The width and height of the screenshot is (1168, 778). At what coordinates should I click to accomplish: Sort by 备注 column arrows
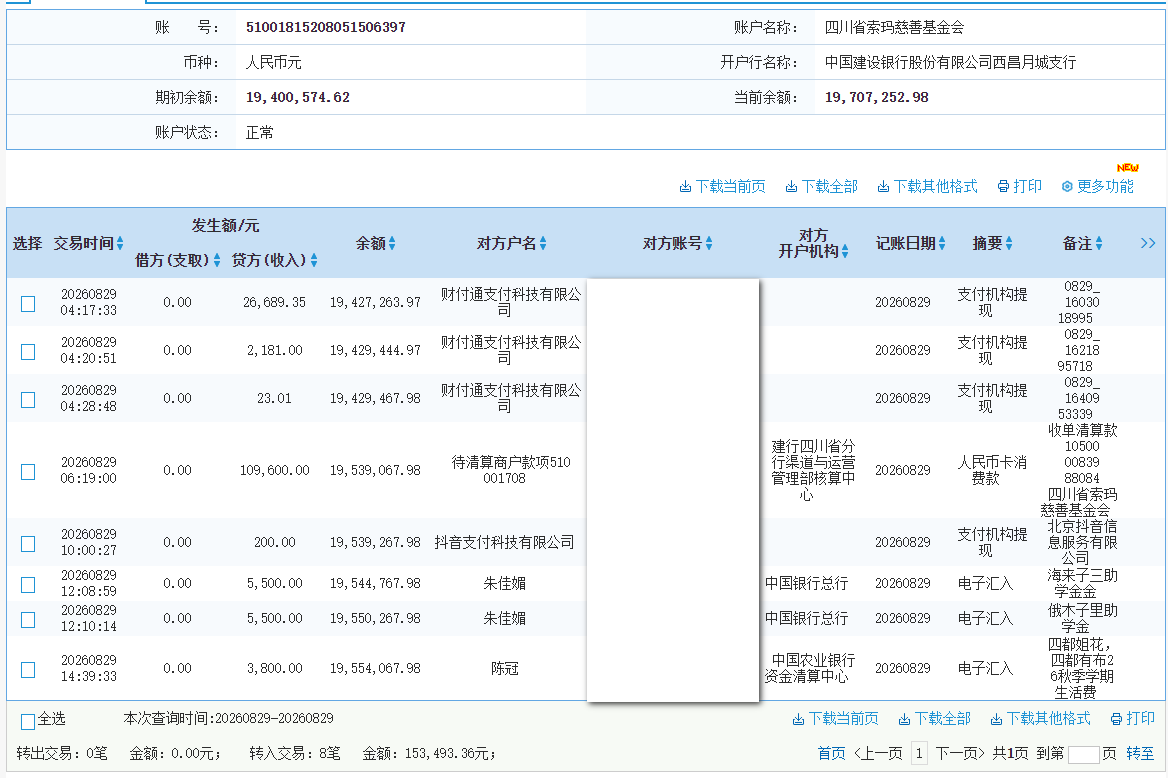[1099, 244]
